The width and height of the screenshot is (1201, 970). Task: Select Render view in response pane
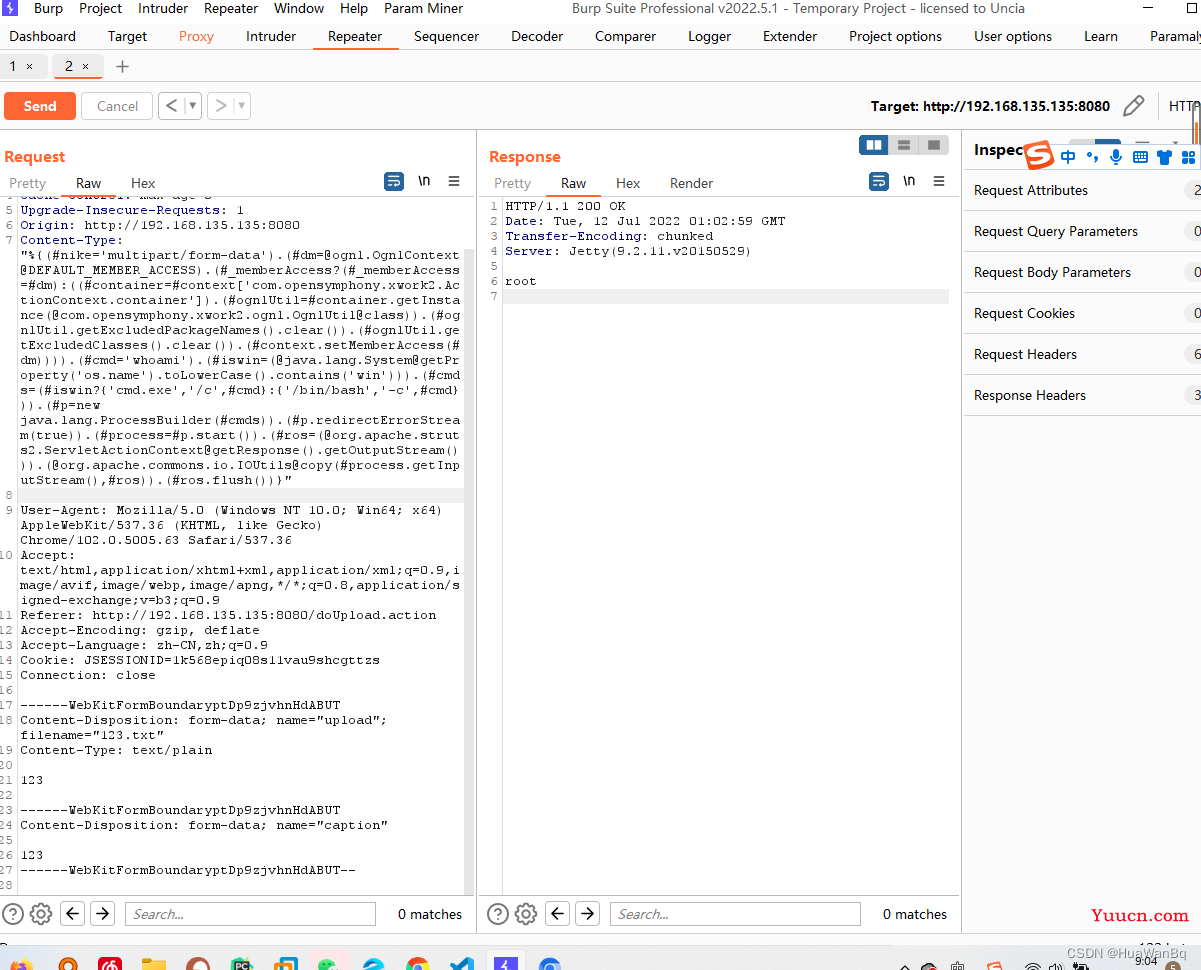pos(691,183)
